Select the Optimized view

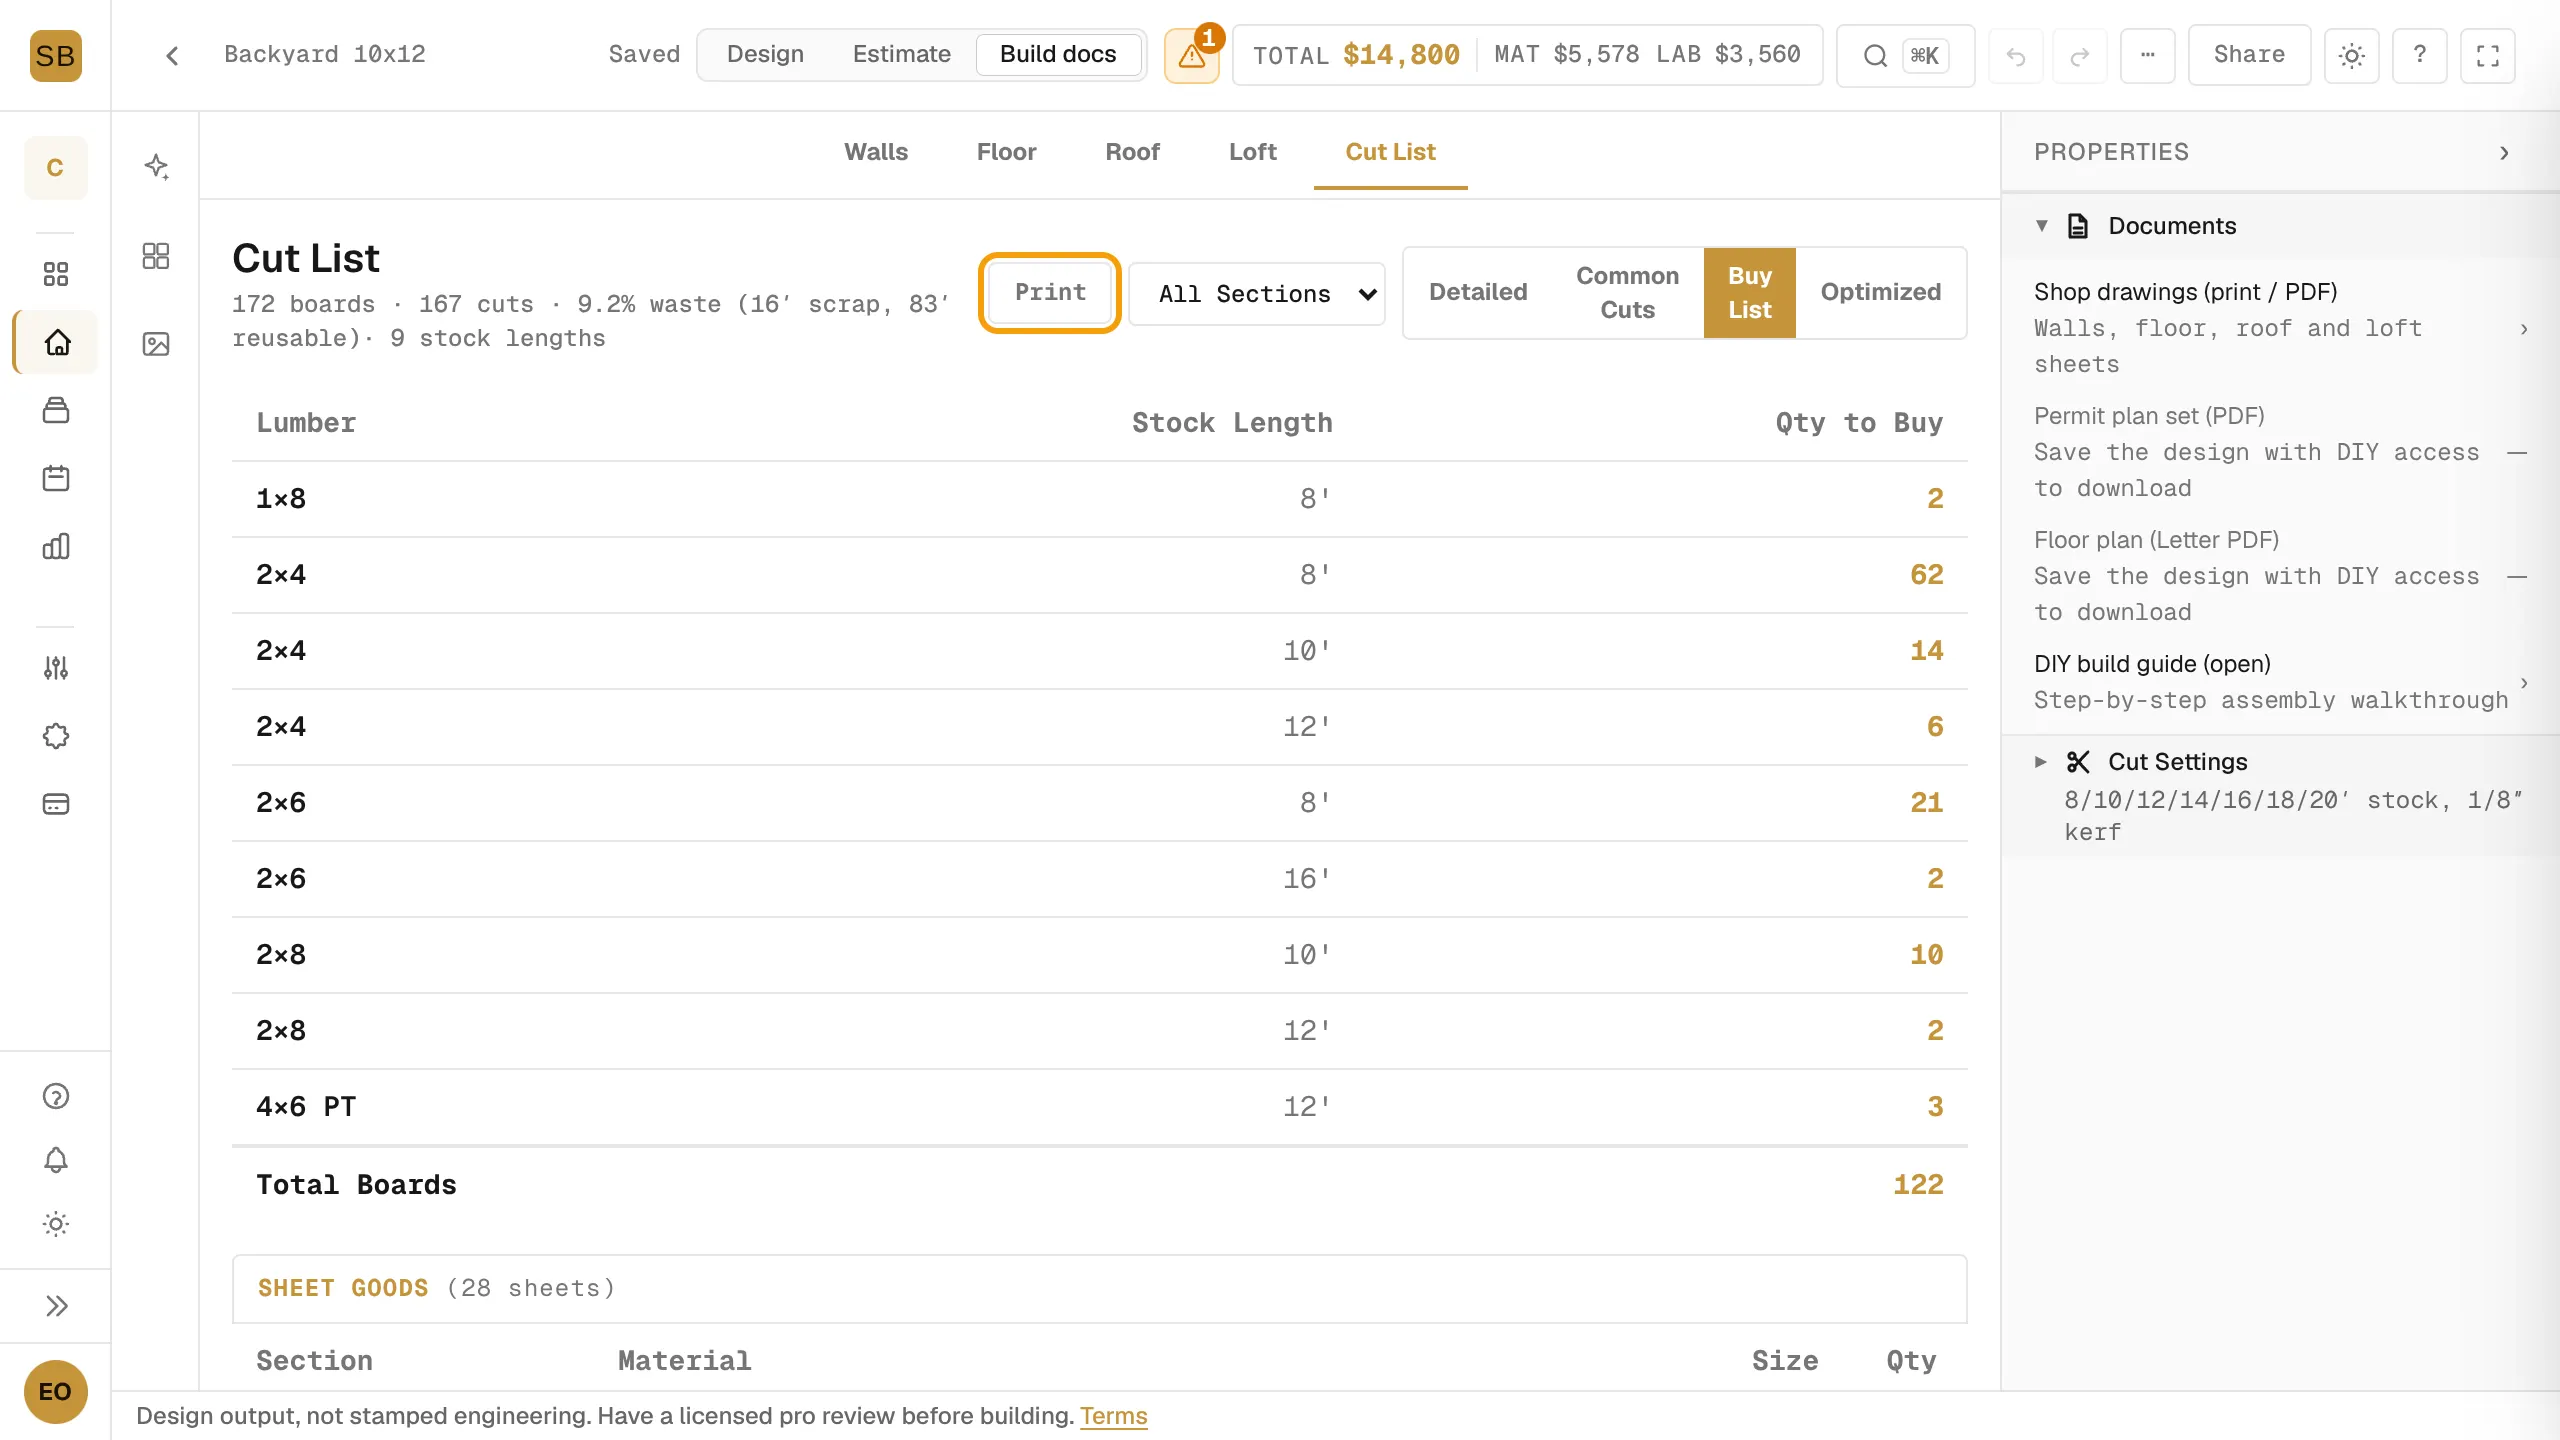(x=1880, y=292)
